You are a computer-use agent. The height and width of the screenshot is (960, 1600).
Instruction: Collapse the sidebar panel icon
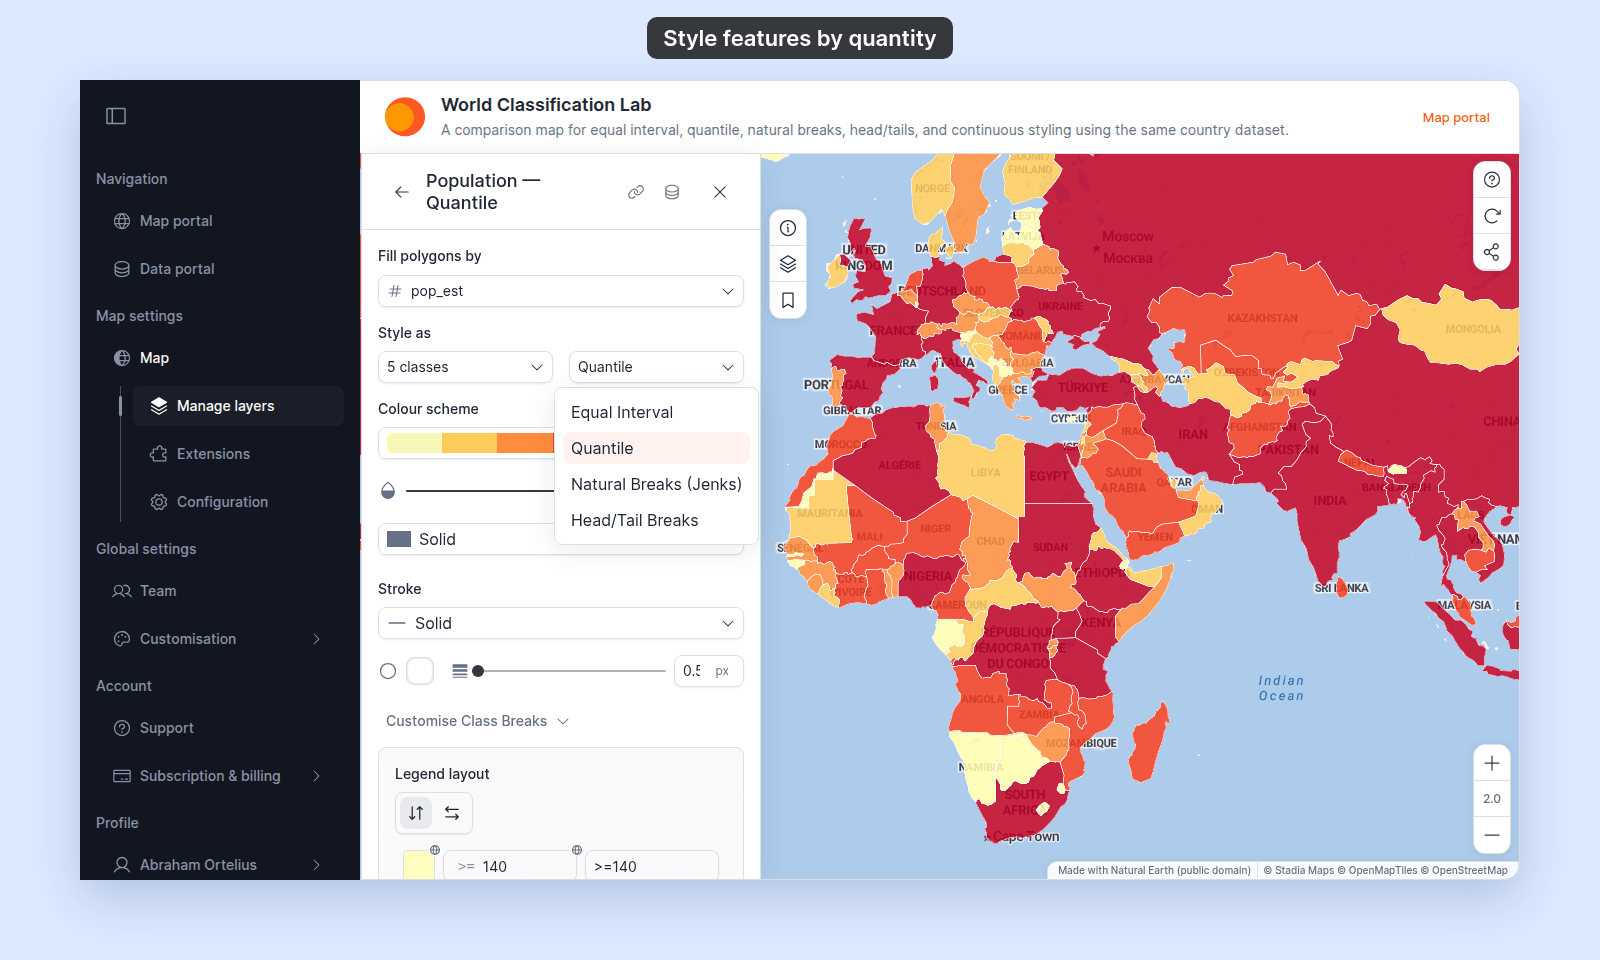tap(116, 116)
